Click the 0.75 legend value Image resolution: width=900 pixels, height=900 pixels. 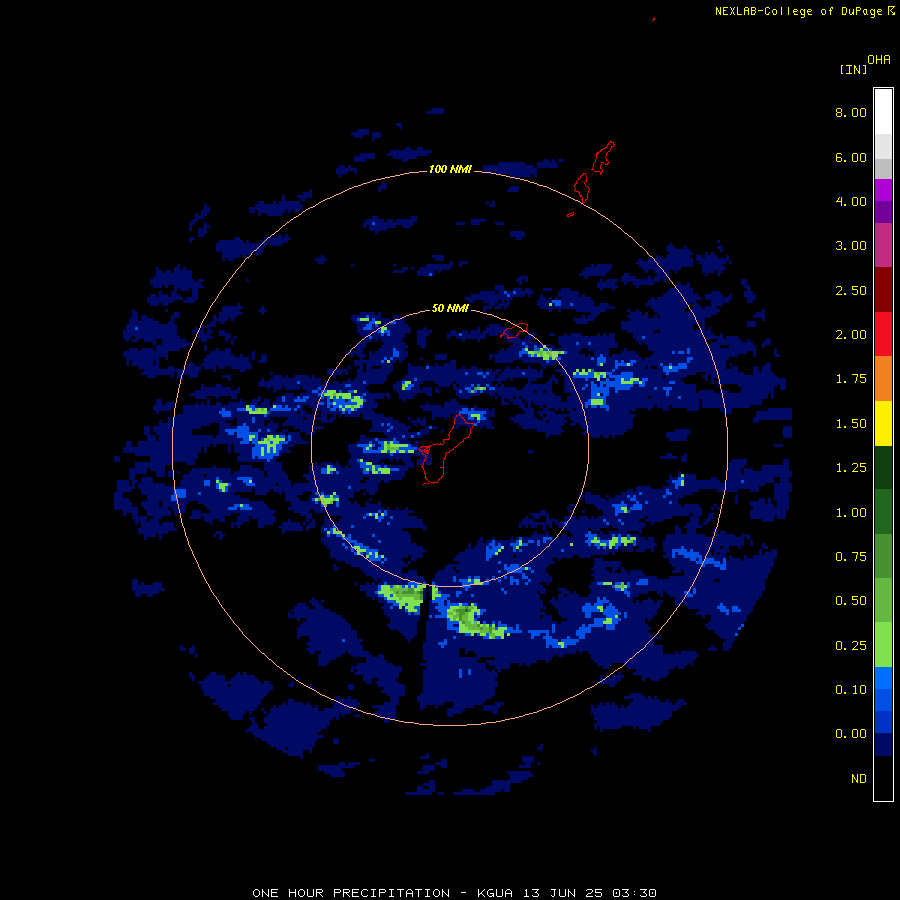point(851,557)
